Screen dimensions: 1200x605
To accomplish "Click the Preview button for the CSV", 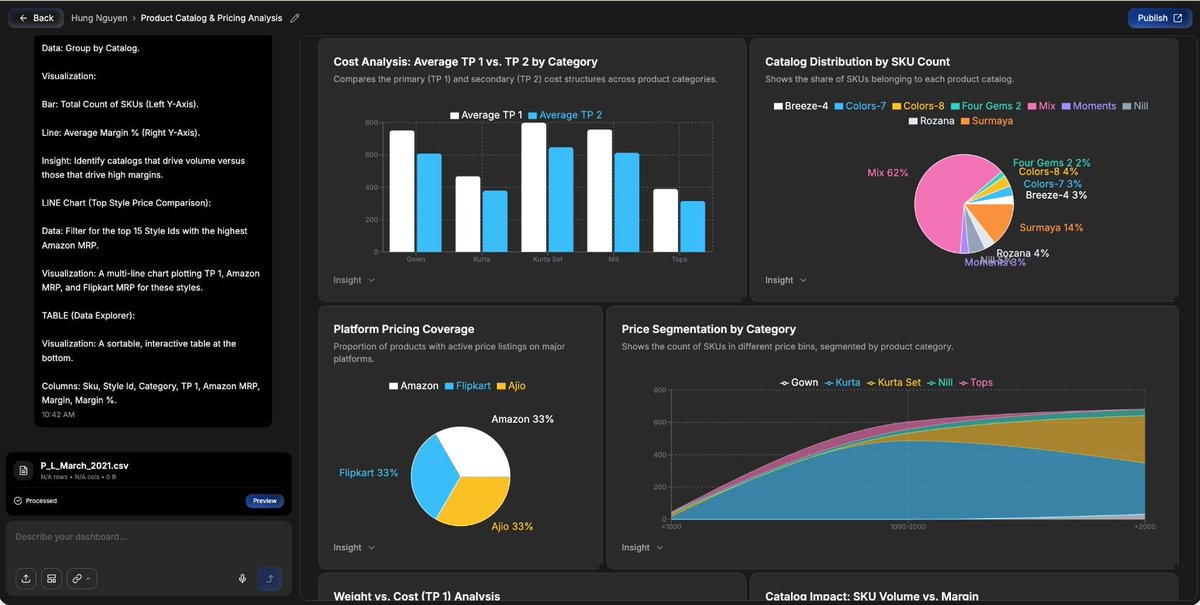I will coord(265,501).
